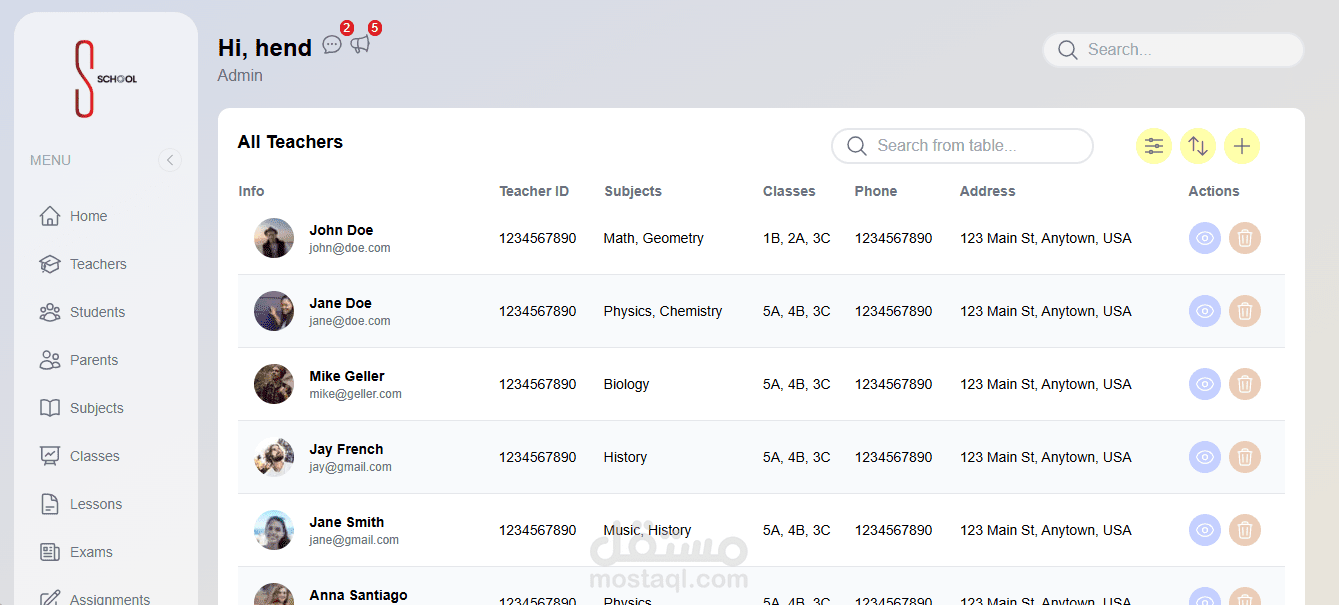Click the Mike Geller teacher name
The height and width of the screenshot is (605, 1339).
click(x=347, y=376)
